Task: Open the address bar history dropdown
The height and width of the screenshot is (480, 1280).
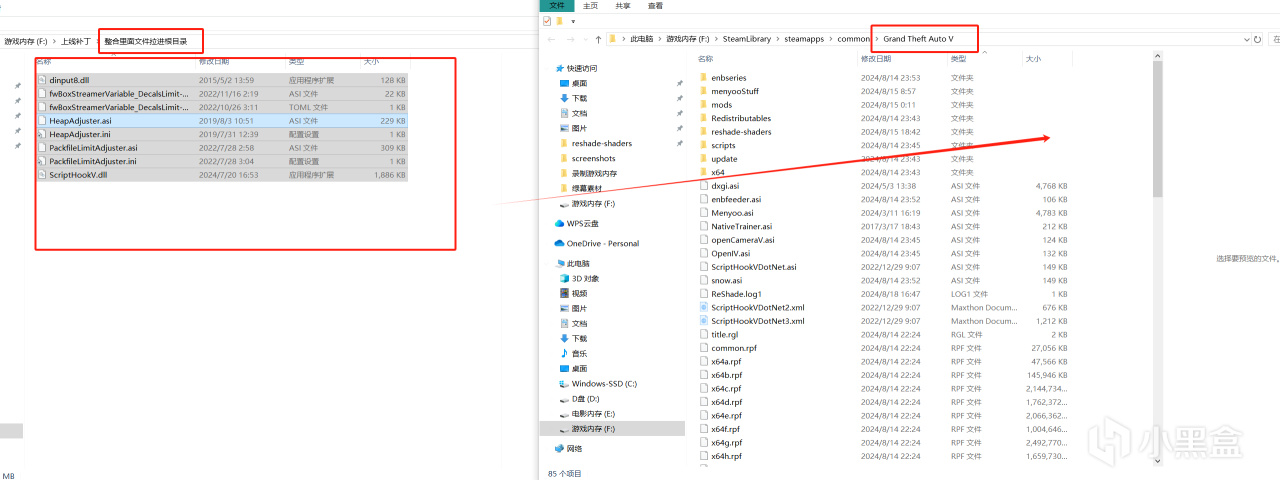Action: pyautogui.click(x=1245, y=39)
